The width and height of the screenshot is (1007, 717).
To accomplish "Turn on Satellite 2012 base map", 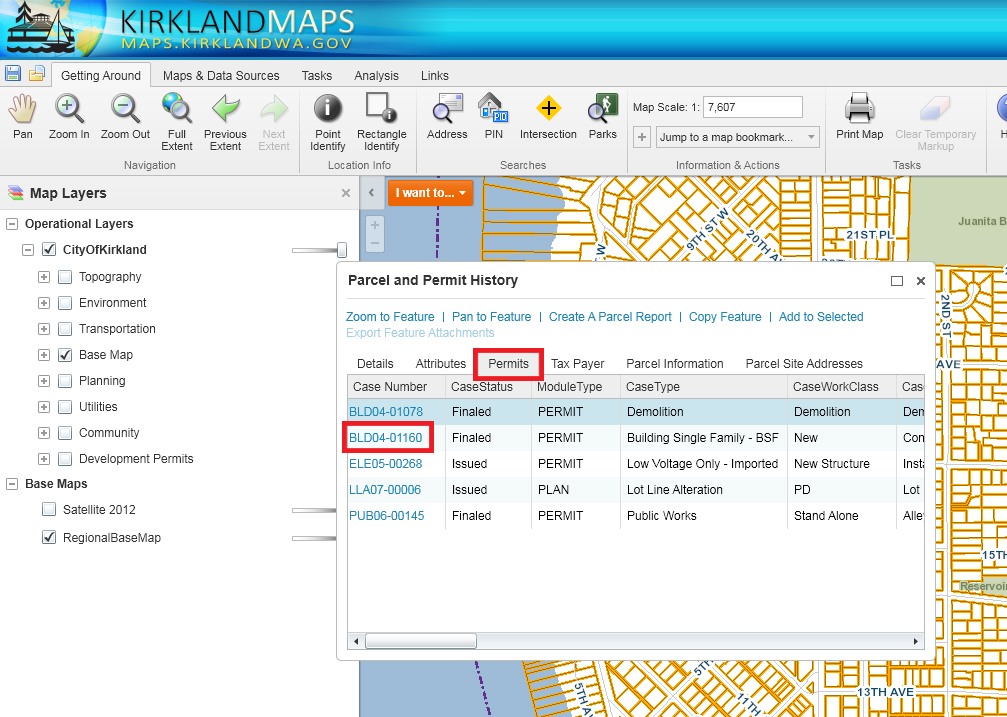I will click(x=49, y=510).
